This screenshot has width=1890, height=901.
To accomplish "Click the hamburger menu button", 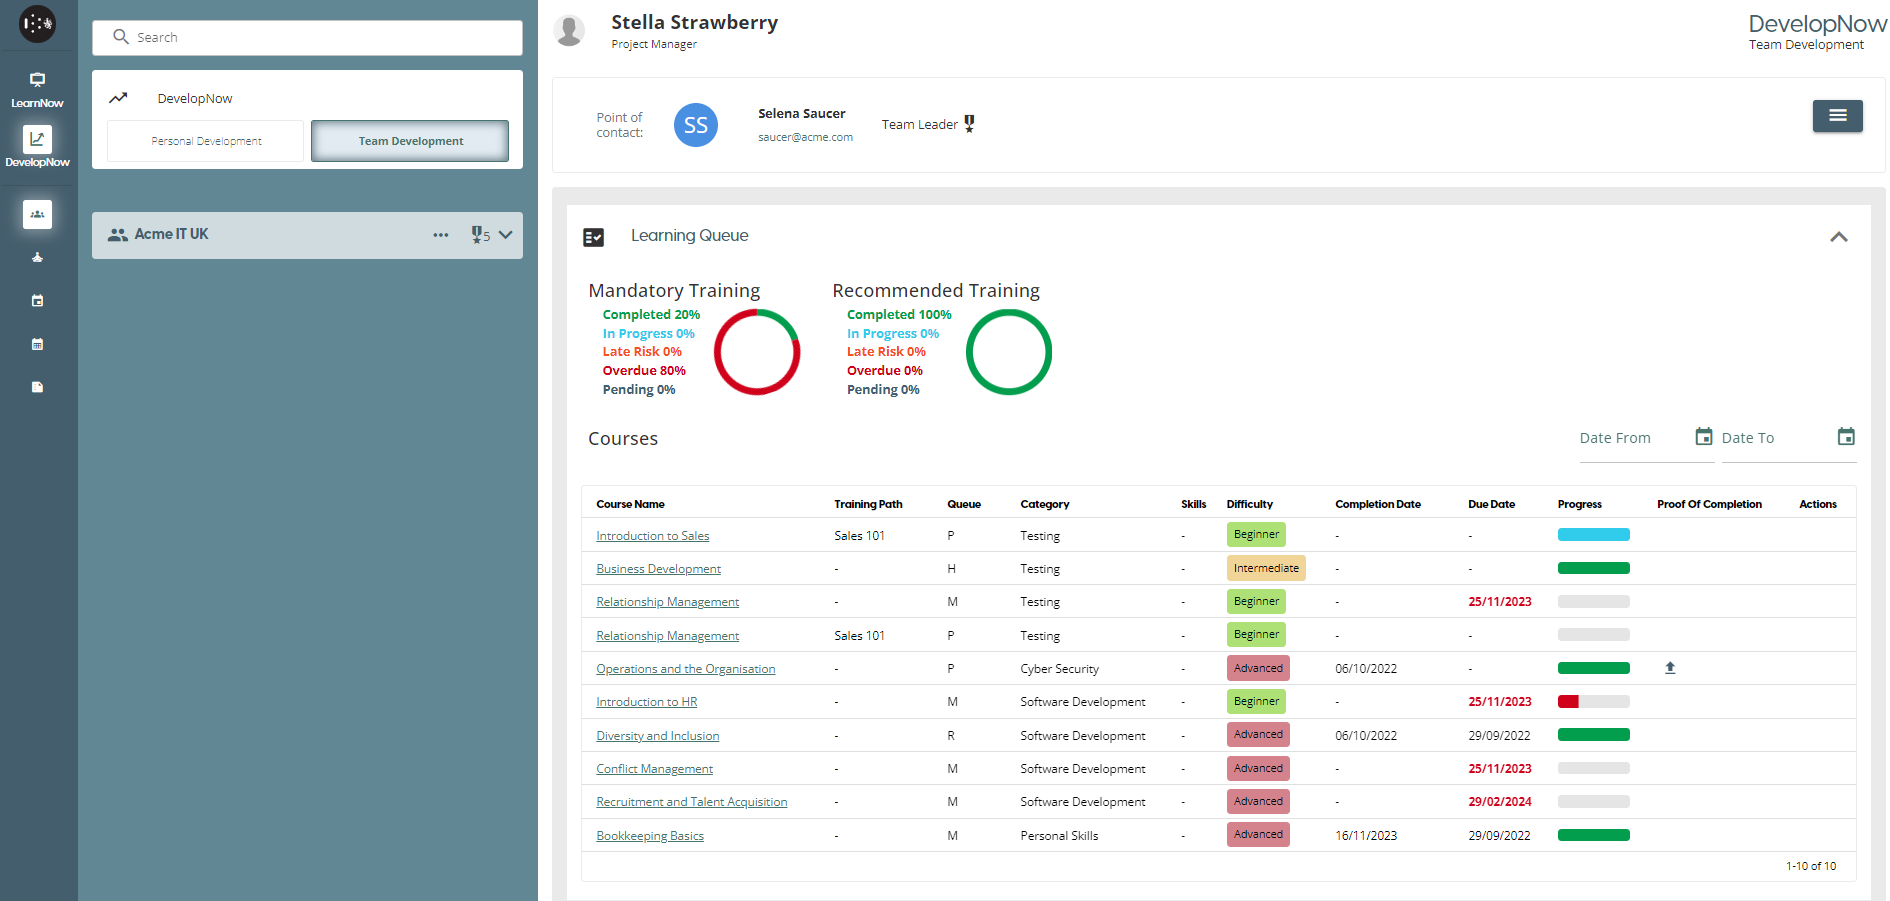I will pos(1837,116).
